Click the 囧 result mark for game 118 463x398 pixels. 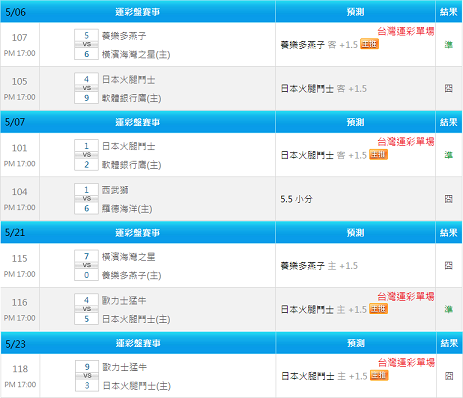point(449,376)
